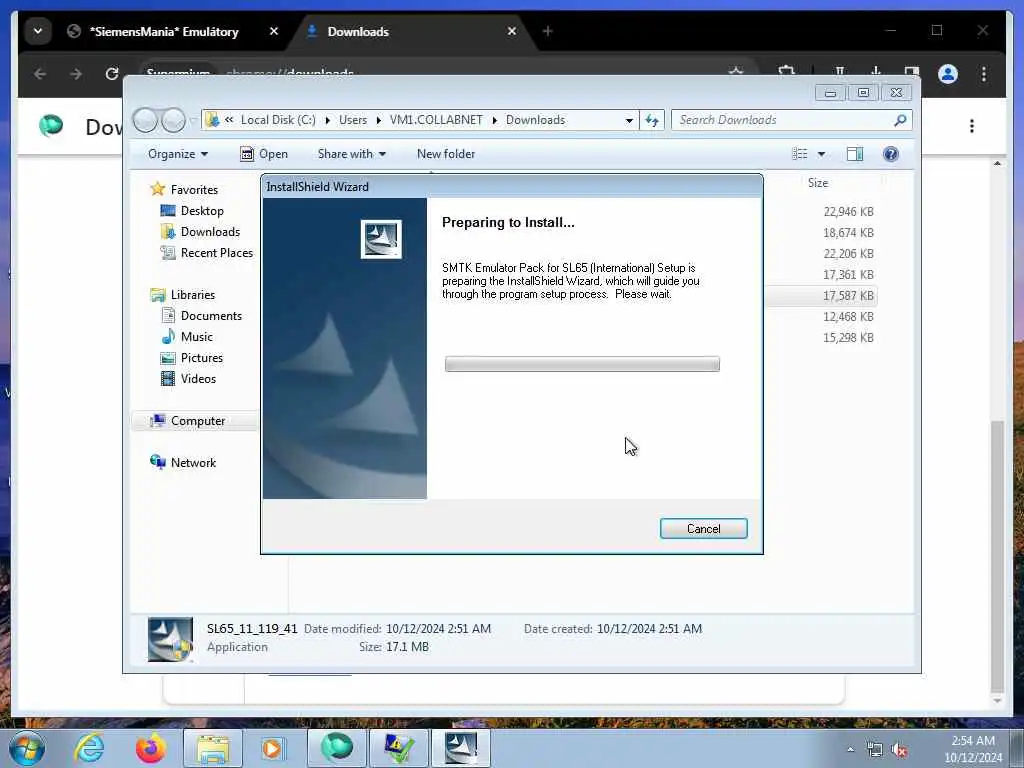Select Favorites in navigation pane
Screen dimensions: 1024x768
(x=194, y=189)
